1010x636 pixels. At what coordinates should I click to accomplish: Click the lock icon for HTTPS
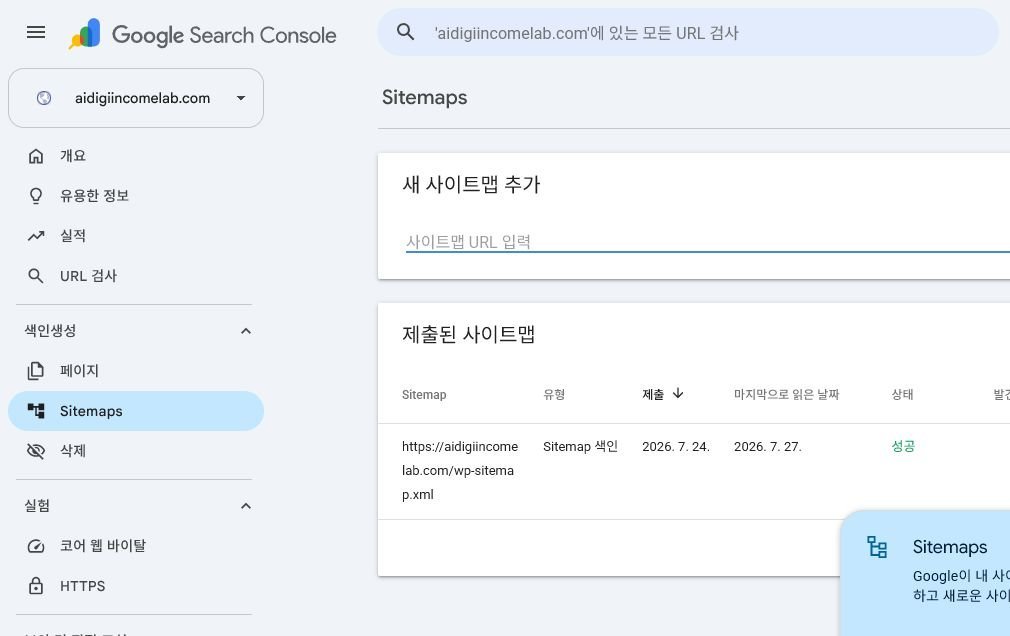36,586
